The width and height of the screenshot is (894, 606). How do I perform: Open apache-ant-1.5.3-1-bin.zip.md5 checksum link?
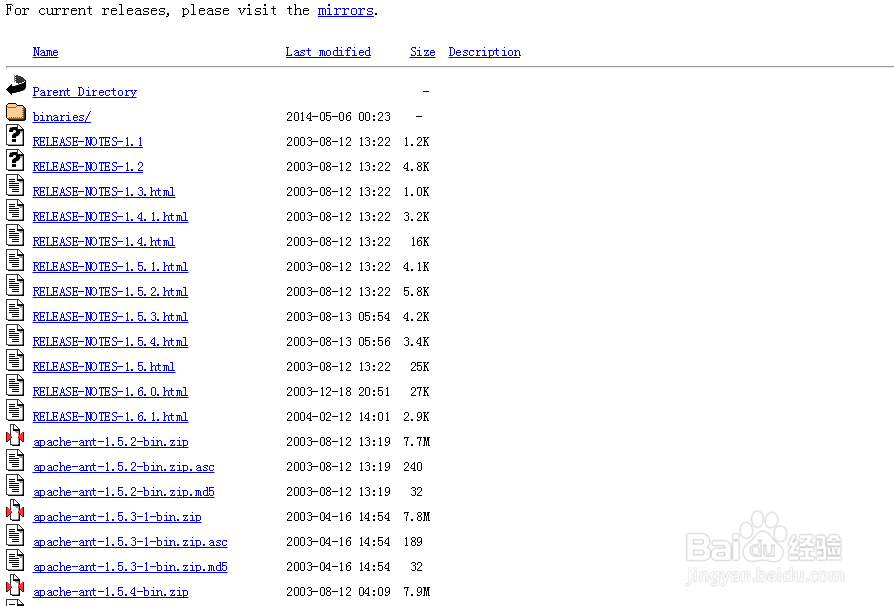tap(130, 568)
